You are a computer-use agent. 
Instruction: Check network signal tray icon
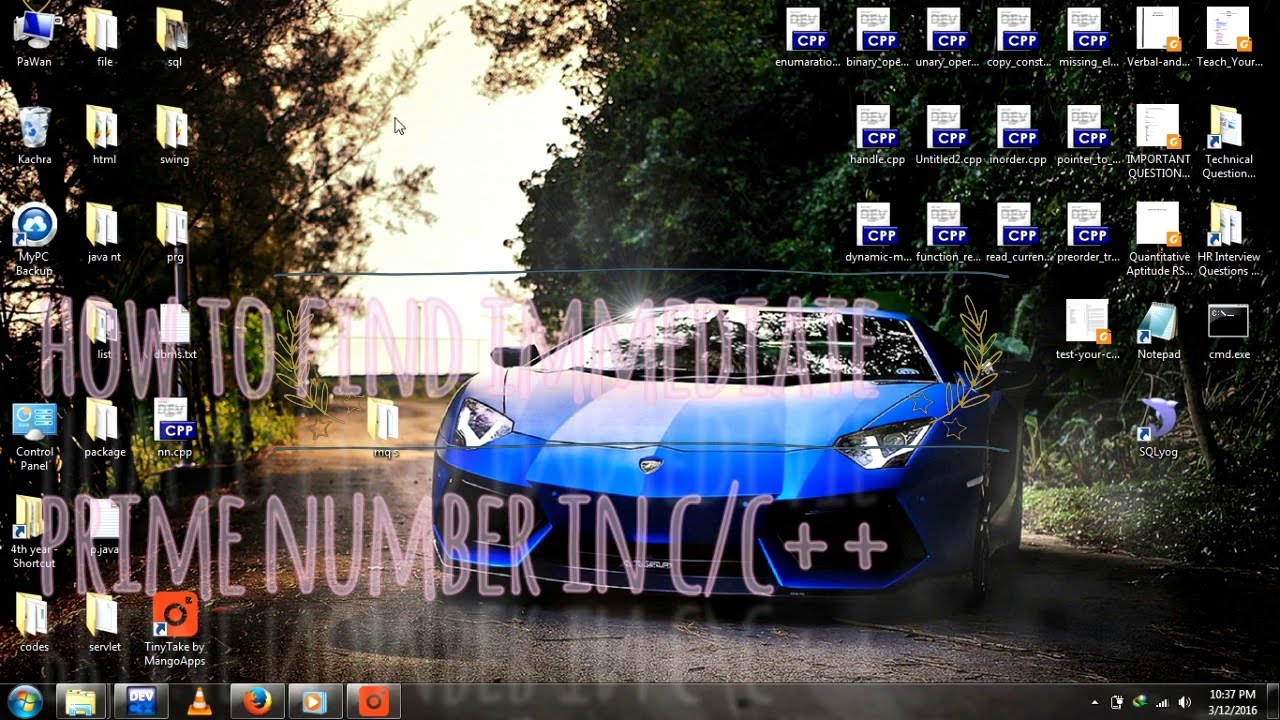point(1162,703)
